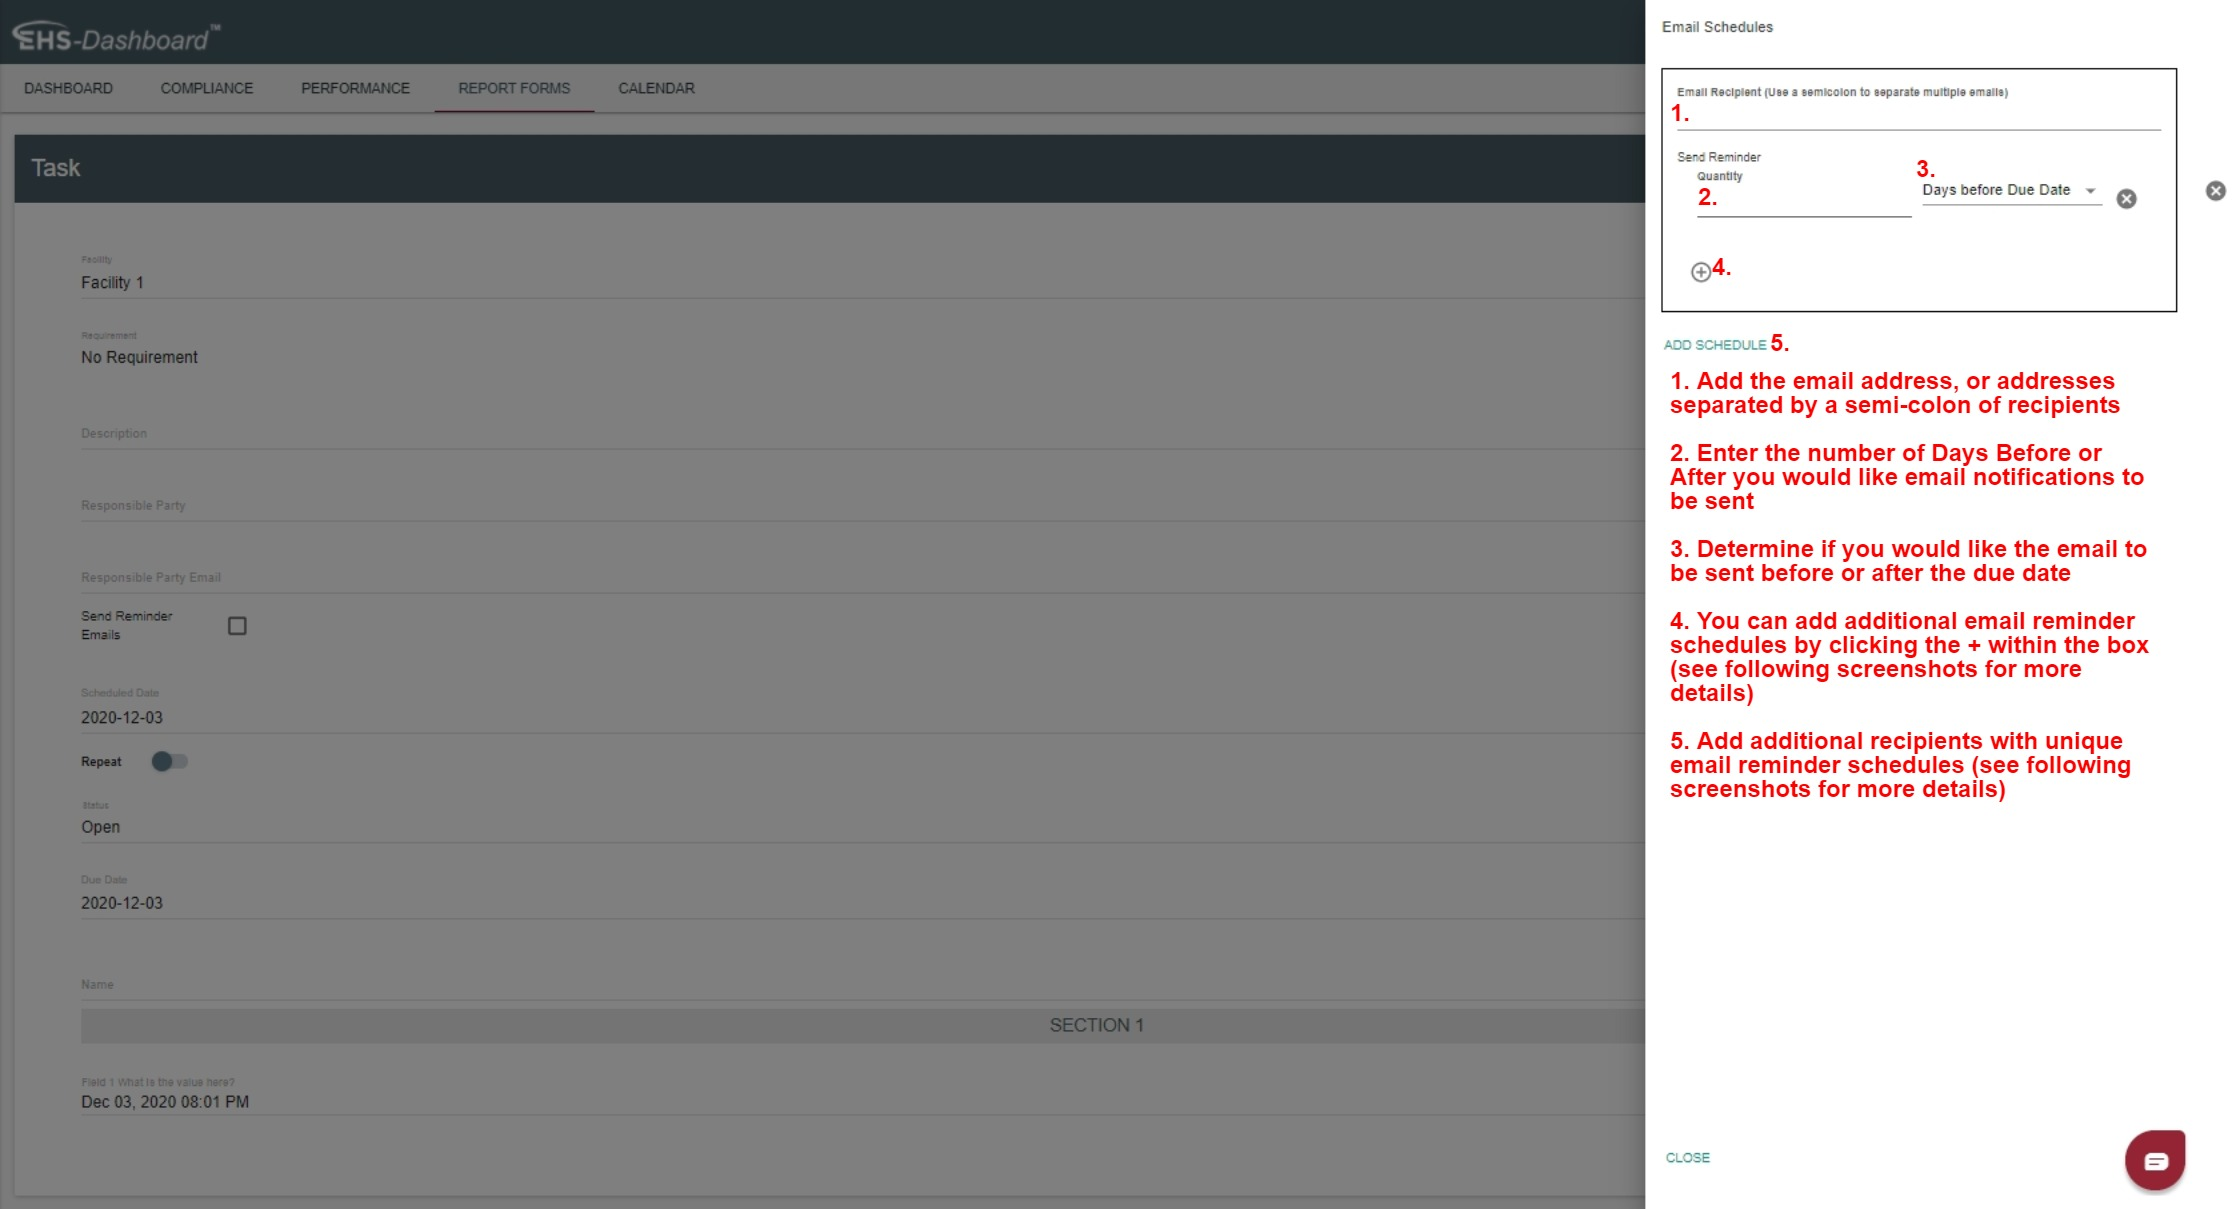Go to the Performance tab
2240x1209 pixels.
[355, 88]
